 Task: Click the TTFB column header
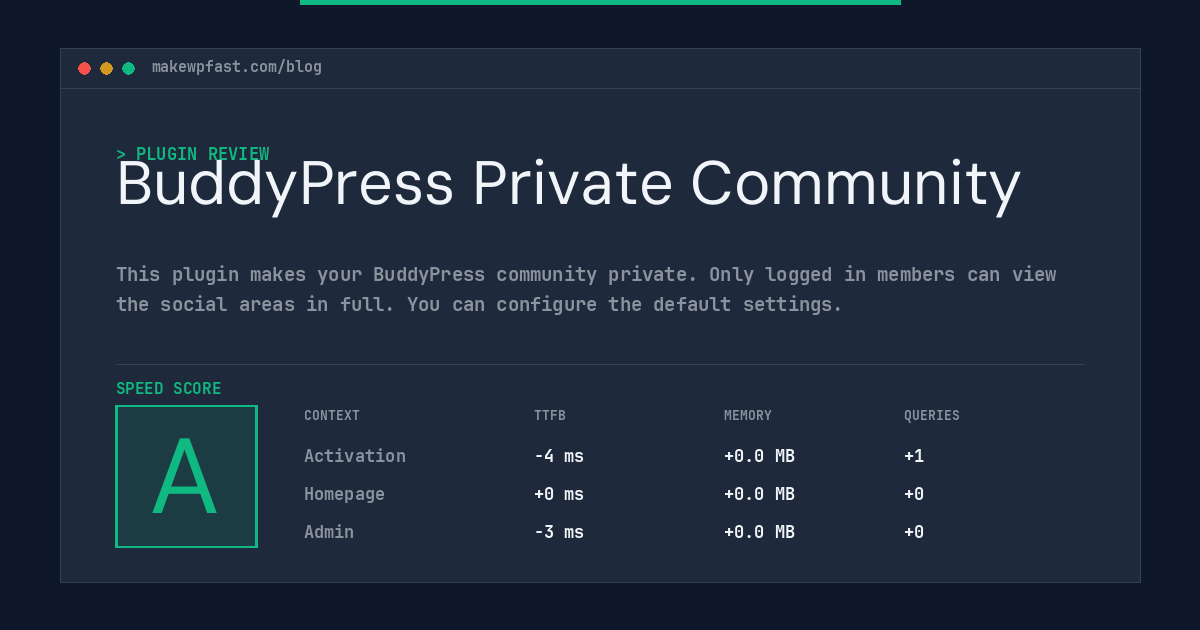pos(550,416)
